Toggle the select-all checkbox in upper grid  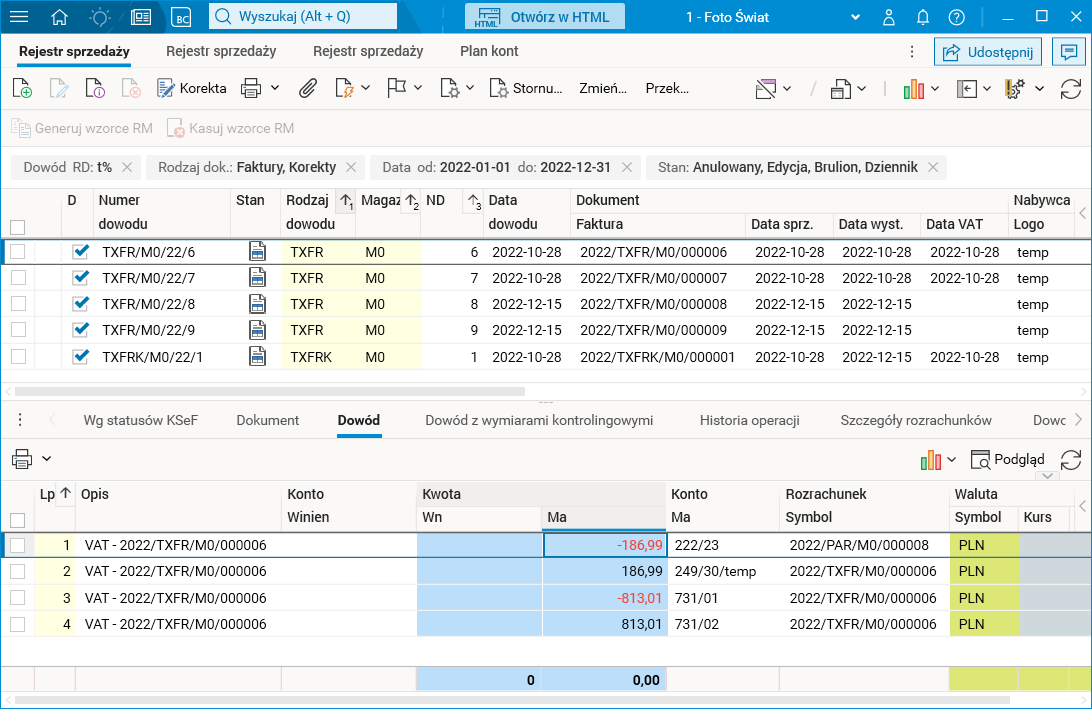click(18, 227)
